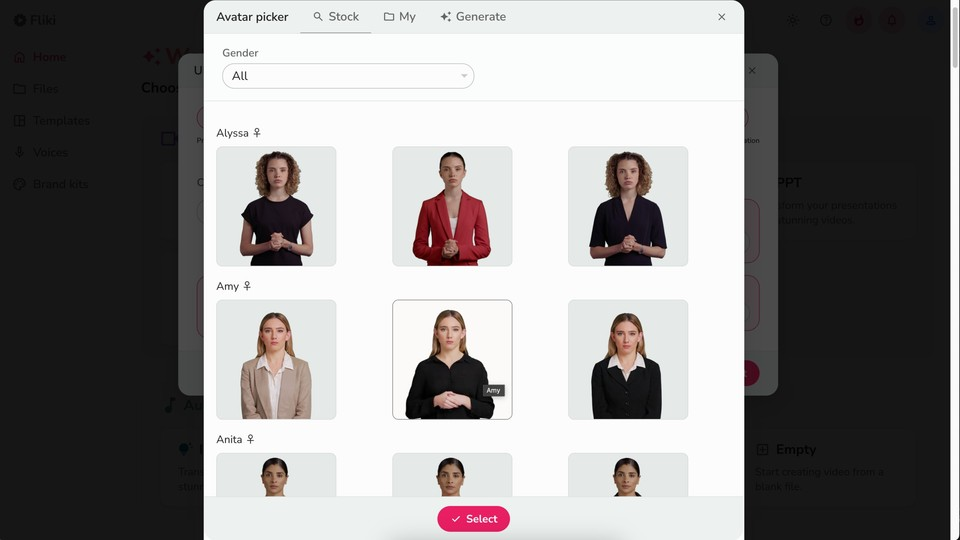Open the Generate tab
960x540 pixels.
[473, 17]
